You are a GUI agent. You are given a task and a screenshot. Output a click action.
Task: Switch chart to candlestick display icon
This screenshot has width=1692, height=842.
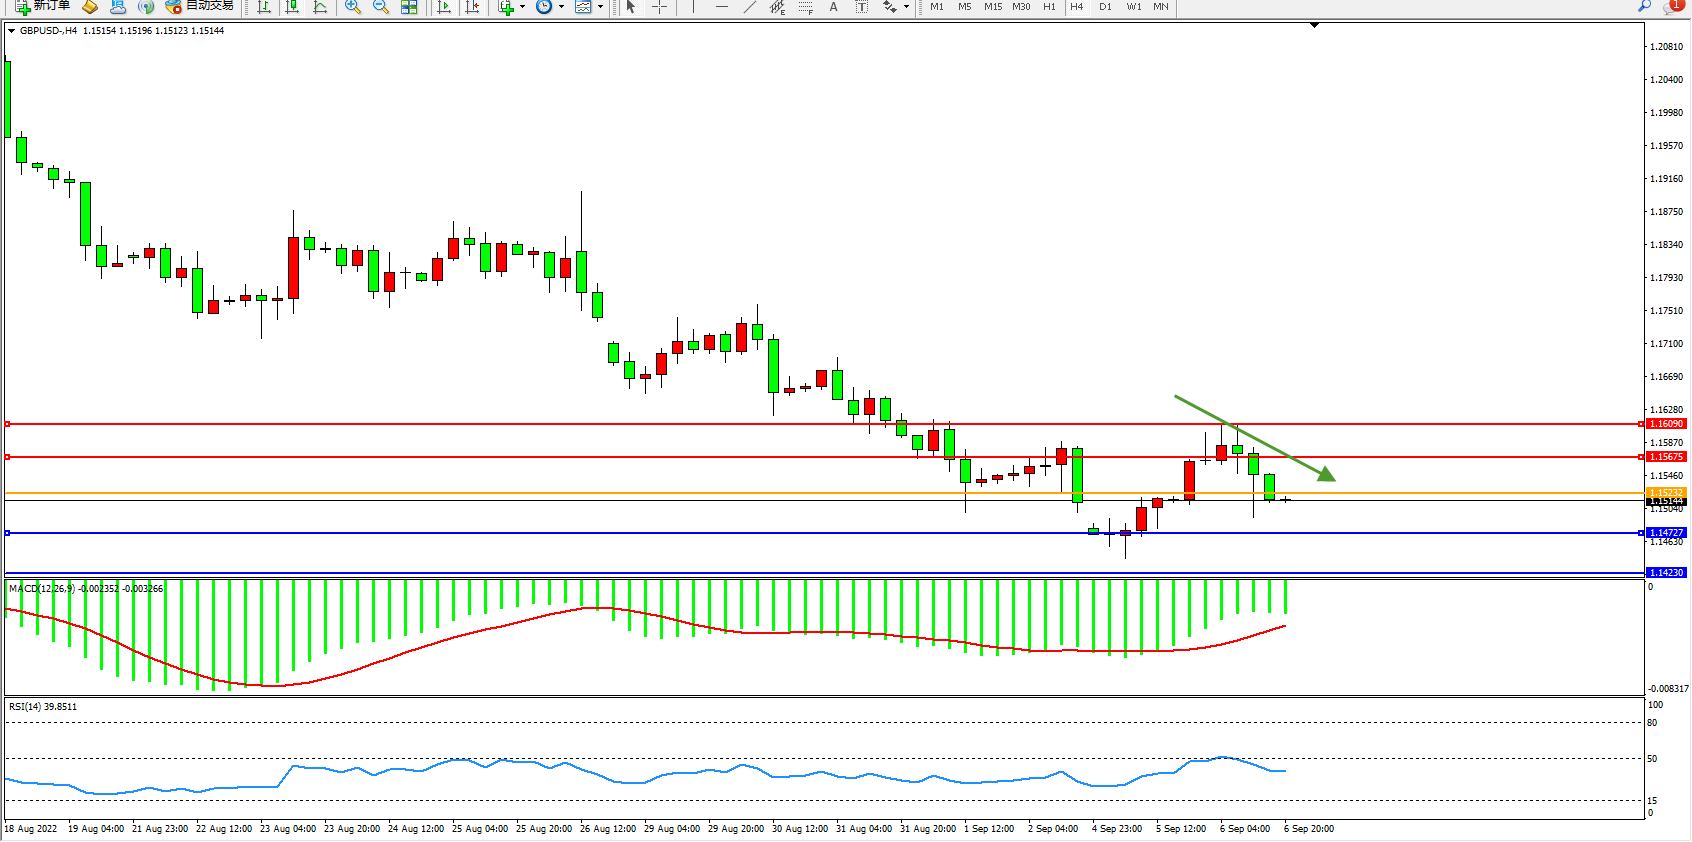pos(292,7)
